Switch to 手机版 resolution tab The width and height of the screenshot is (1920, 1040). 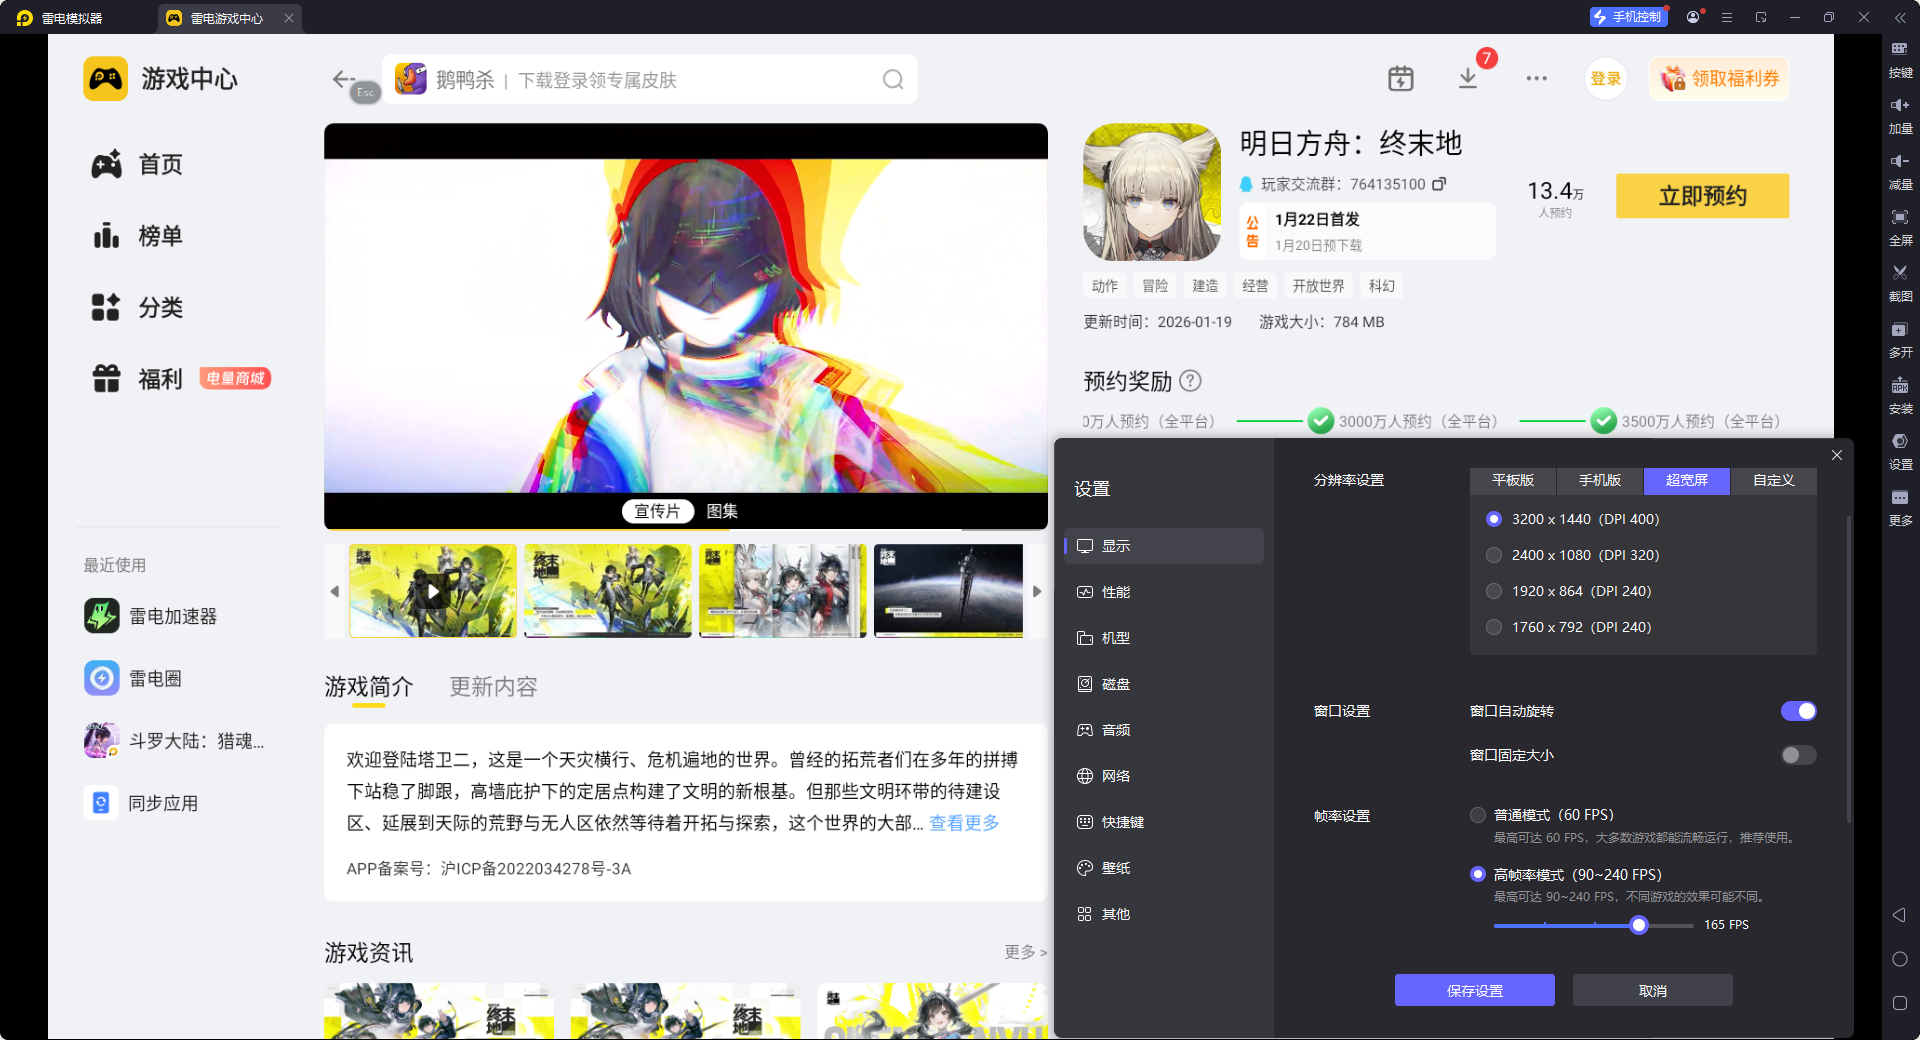1600,481
